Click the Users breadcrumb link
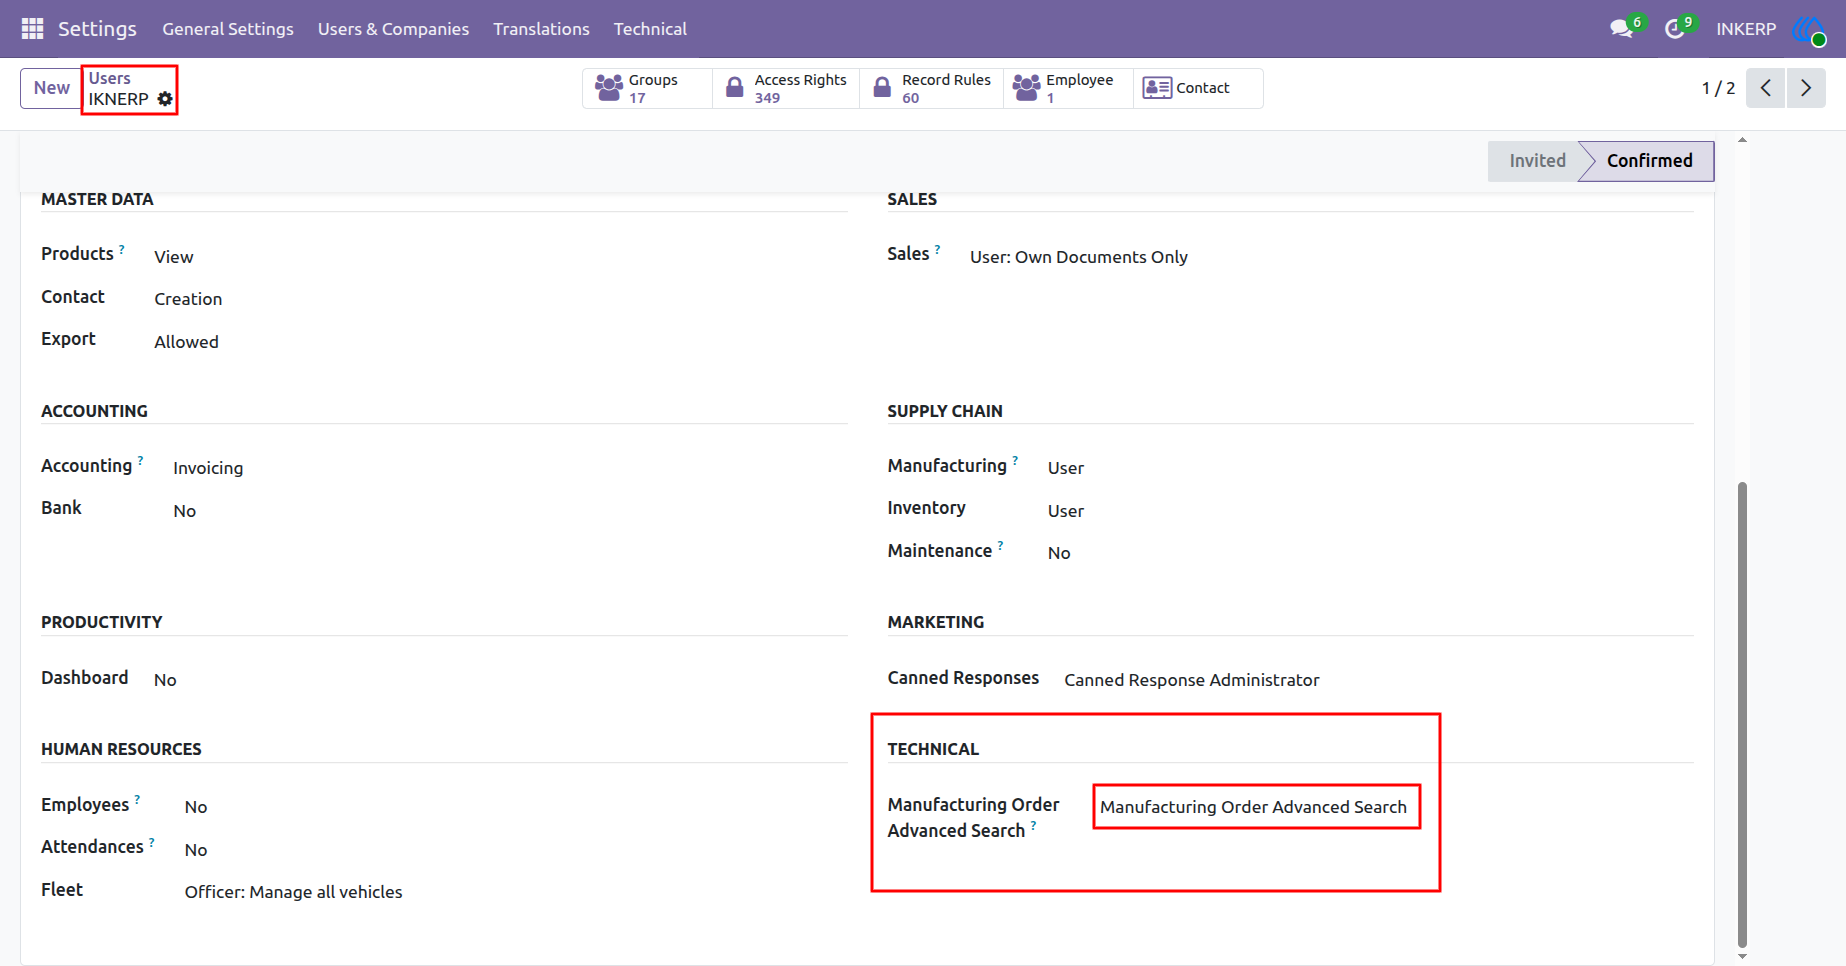1846x966 pixels. click(x=109, y=78)
